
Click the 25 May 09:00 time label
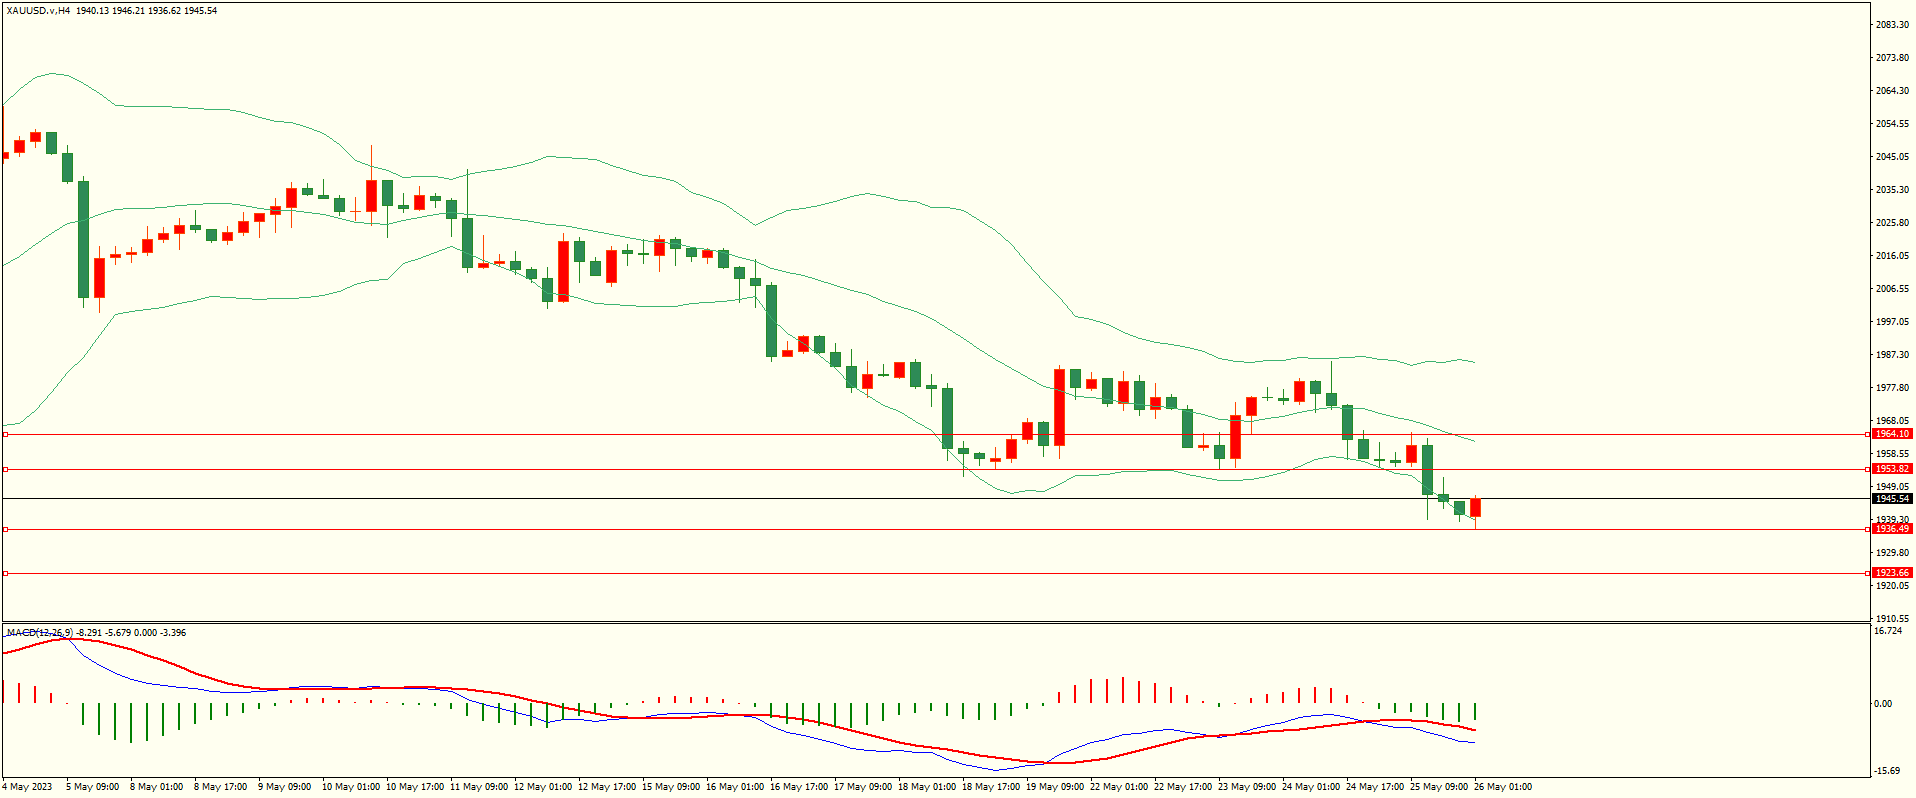[1438, 787]
